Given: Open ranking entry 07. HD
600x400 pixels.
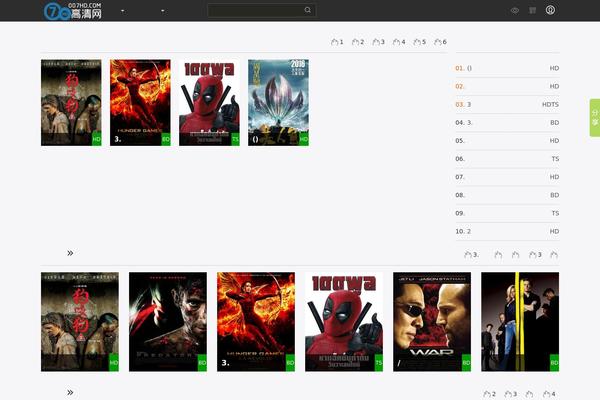Looking at the screenshot, I should coord(507,177).
